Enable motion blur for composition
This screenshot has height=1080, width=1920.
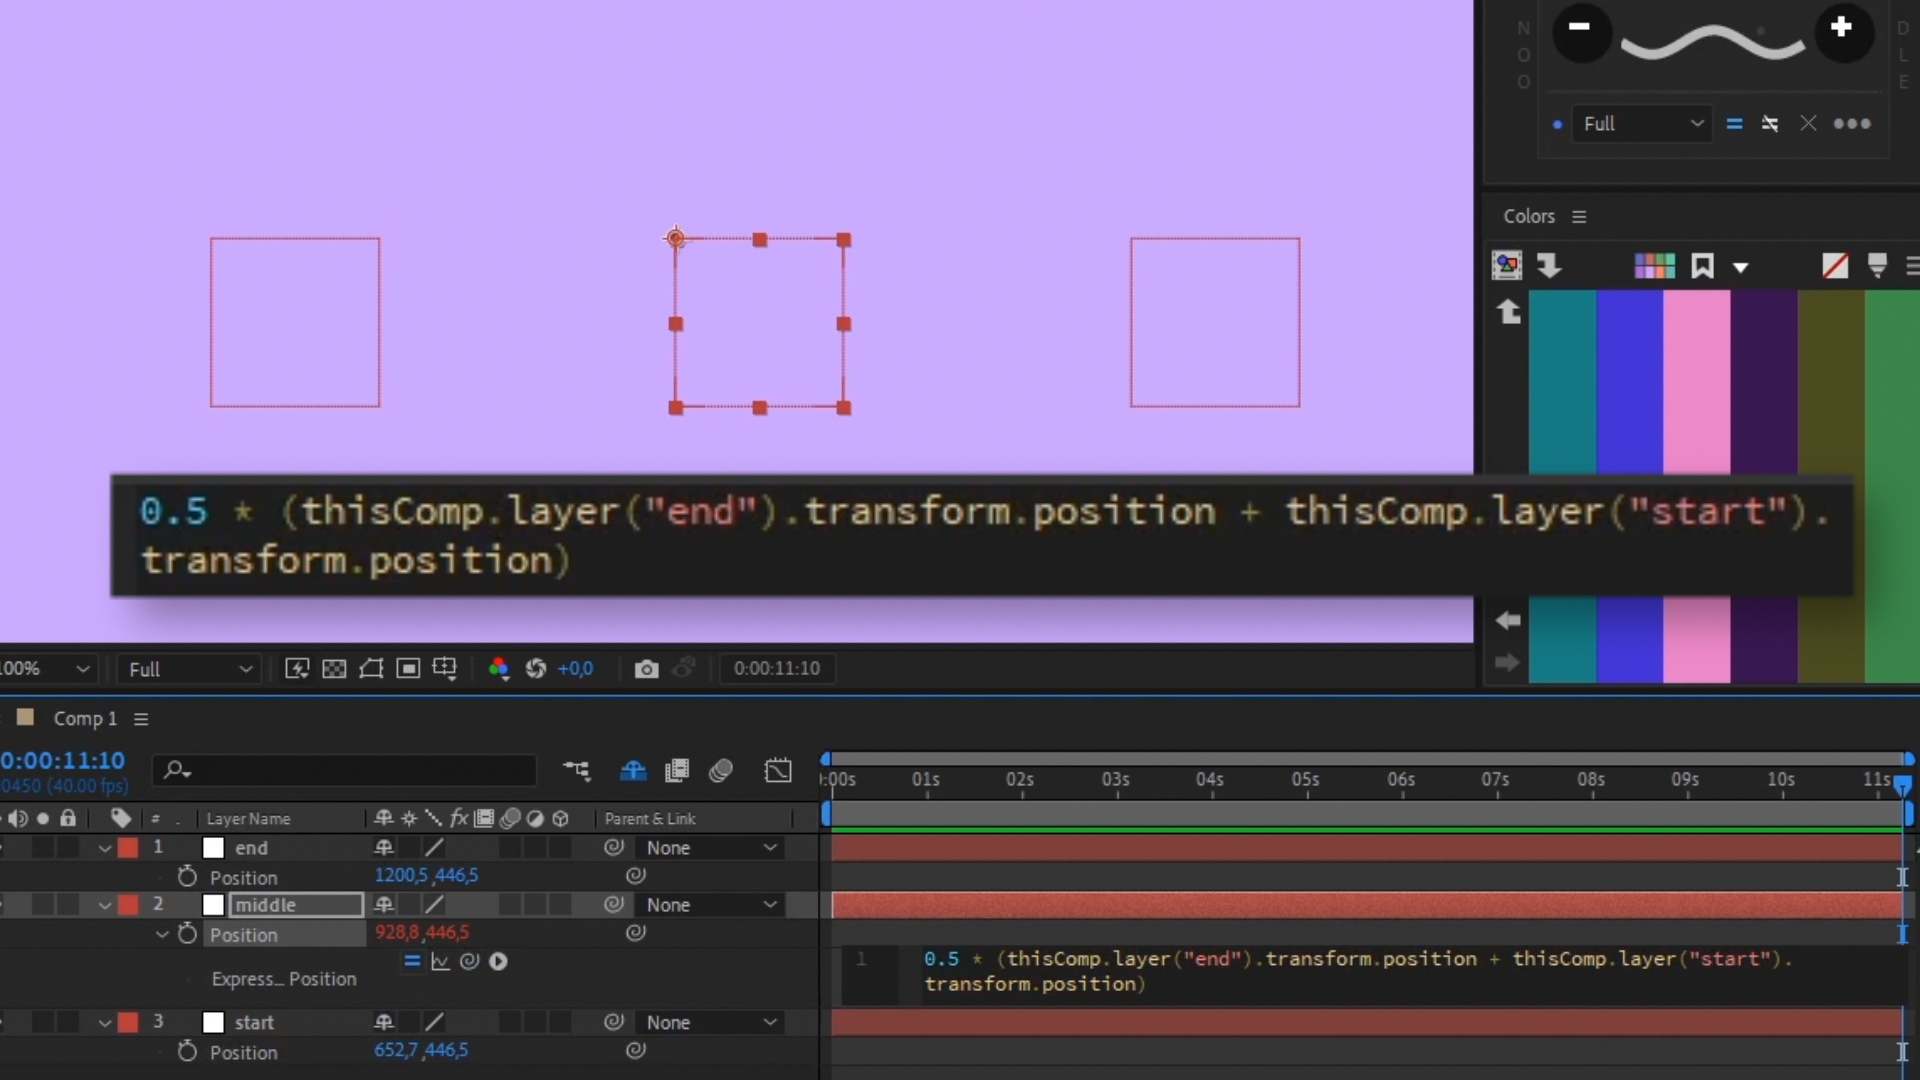721,770
